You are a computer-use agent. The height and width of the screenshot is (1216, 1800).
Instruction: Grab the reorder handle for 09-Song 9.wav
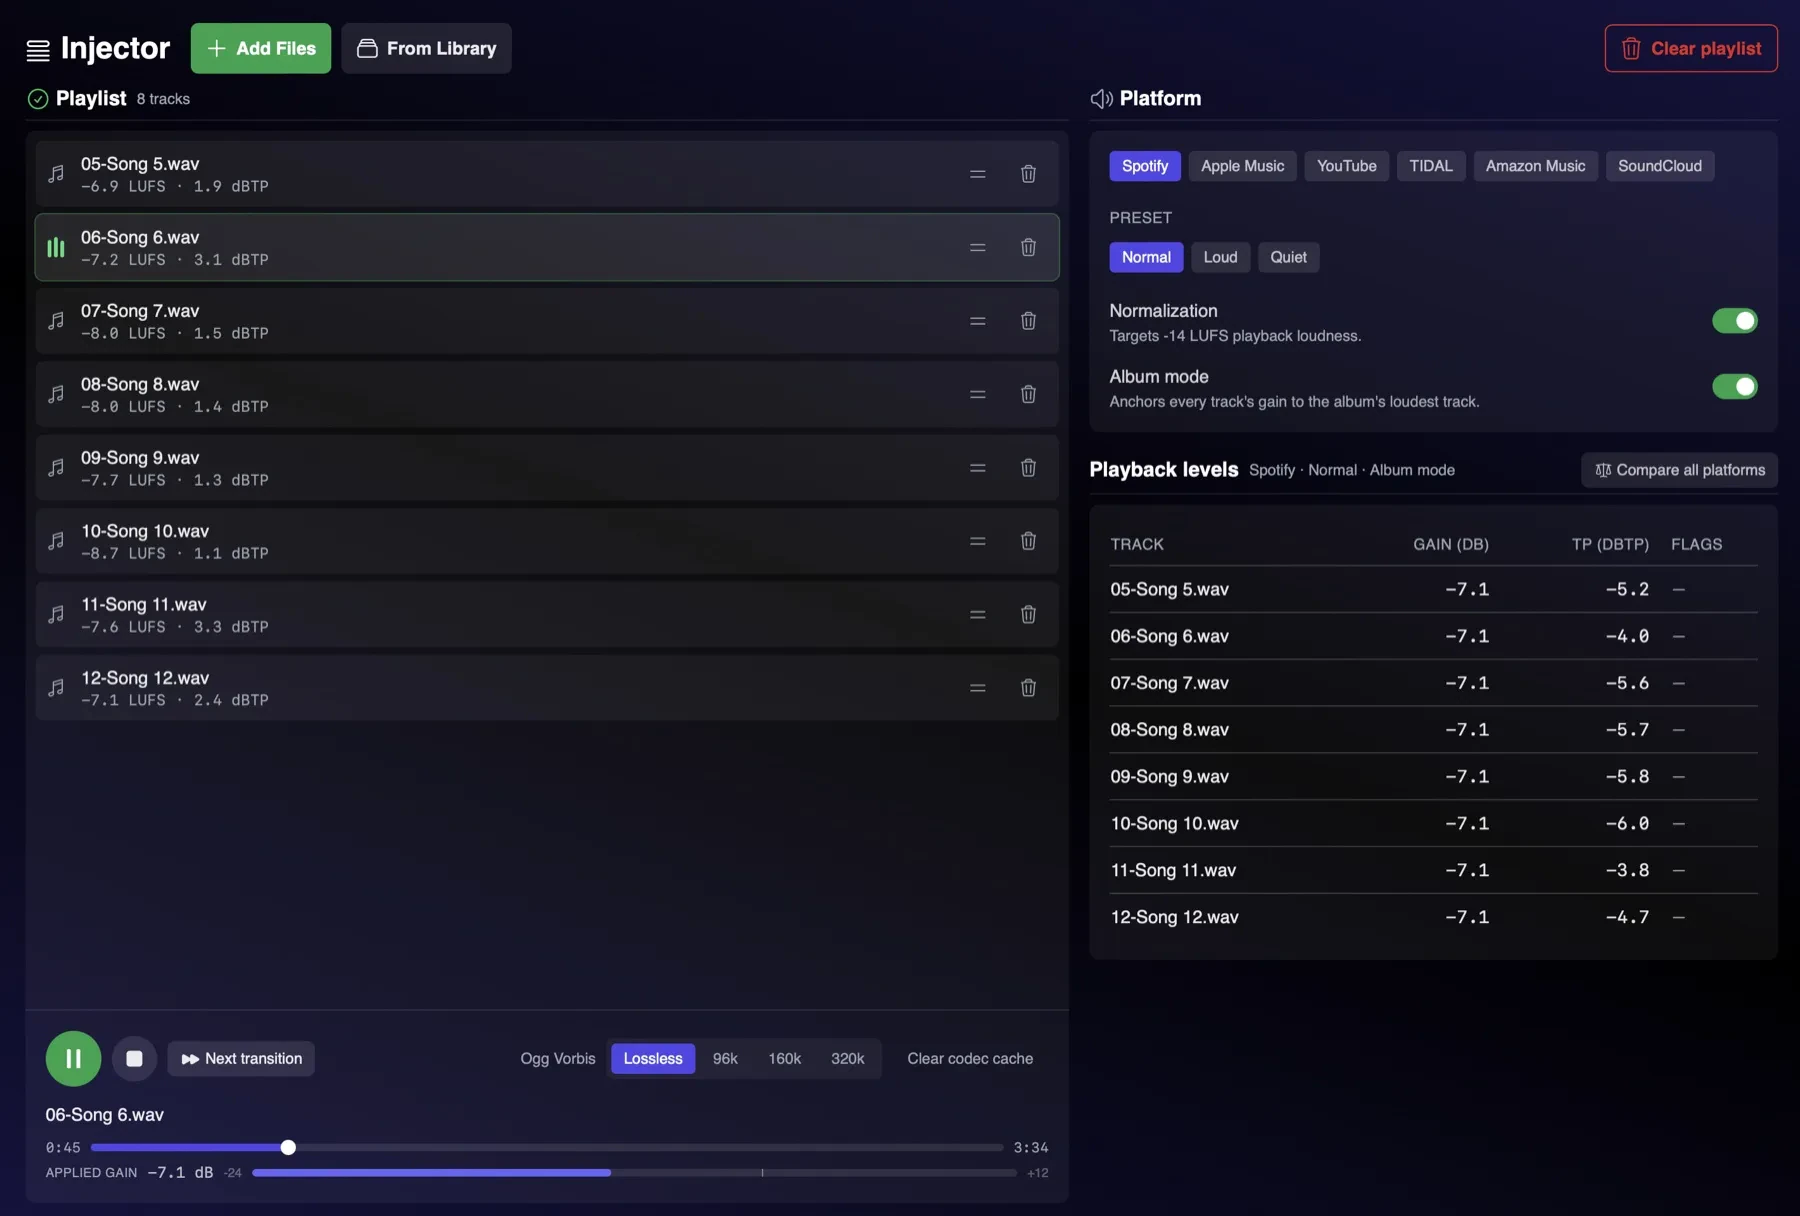(x=978, y=468)
